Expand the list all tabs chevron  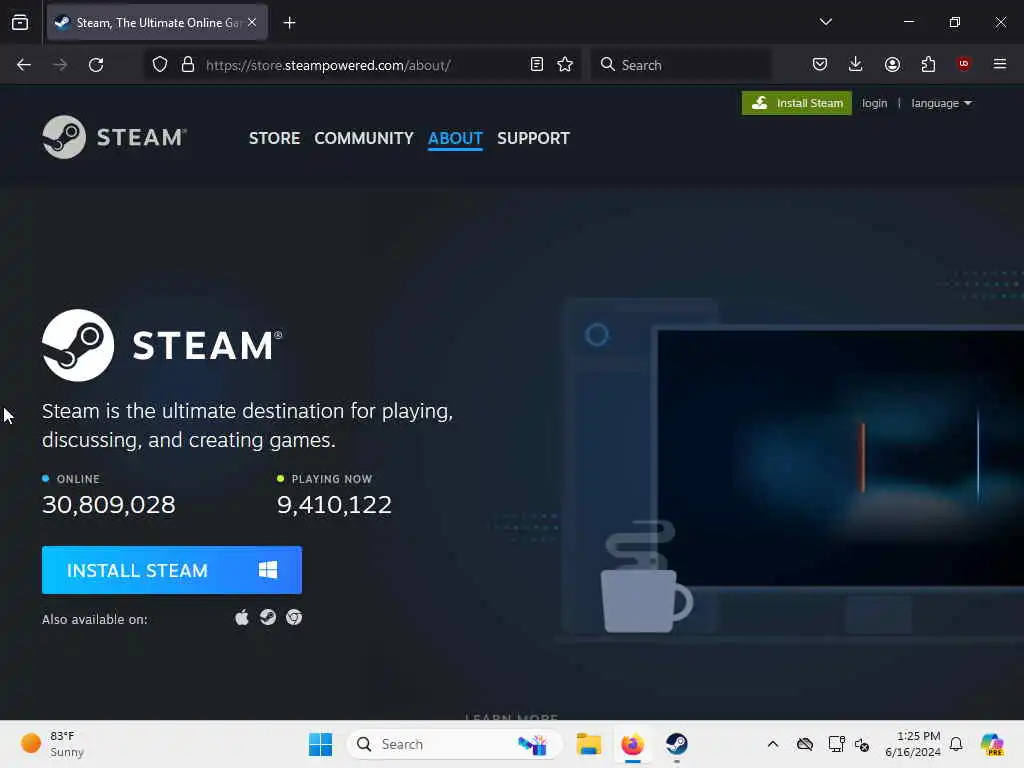(x=825, y=22)
